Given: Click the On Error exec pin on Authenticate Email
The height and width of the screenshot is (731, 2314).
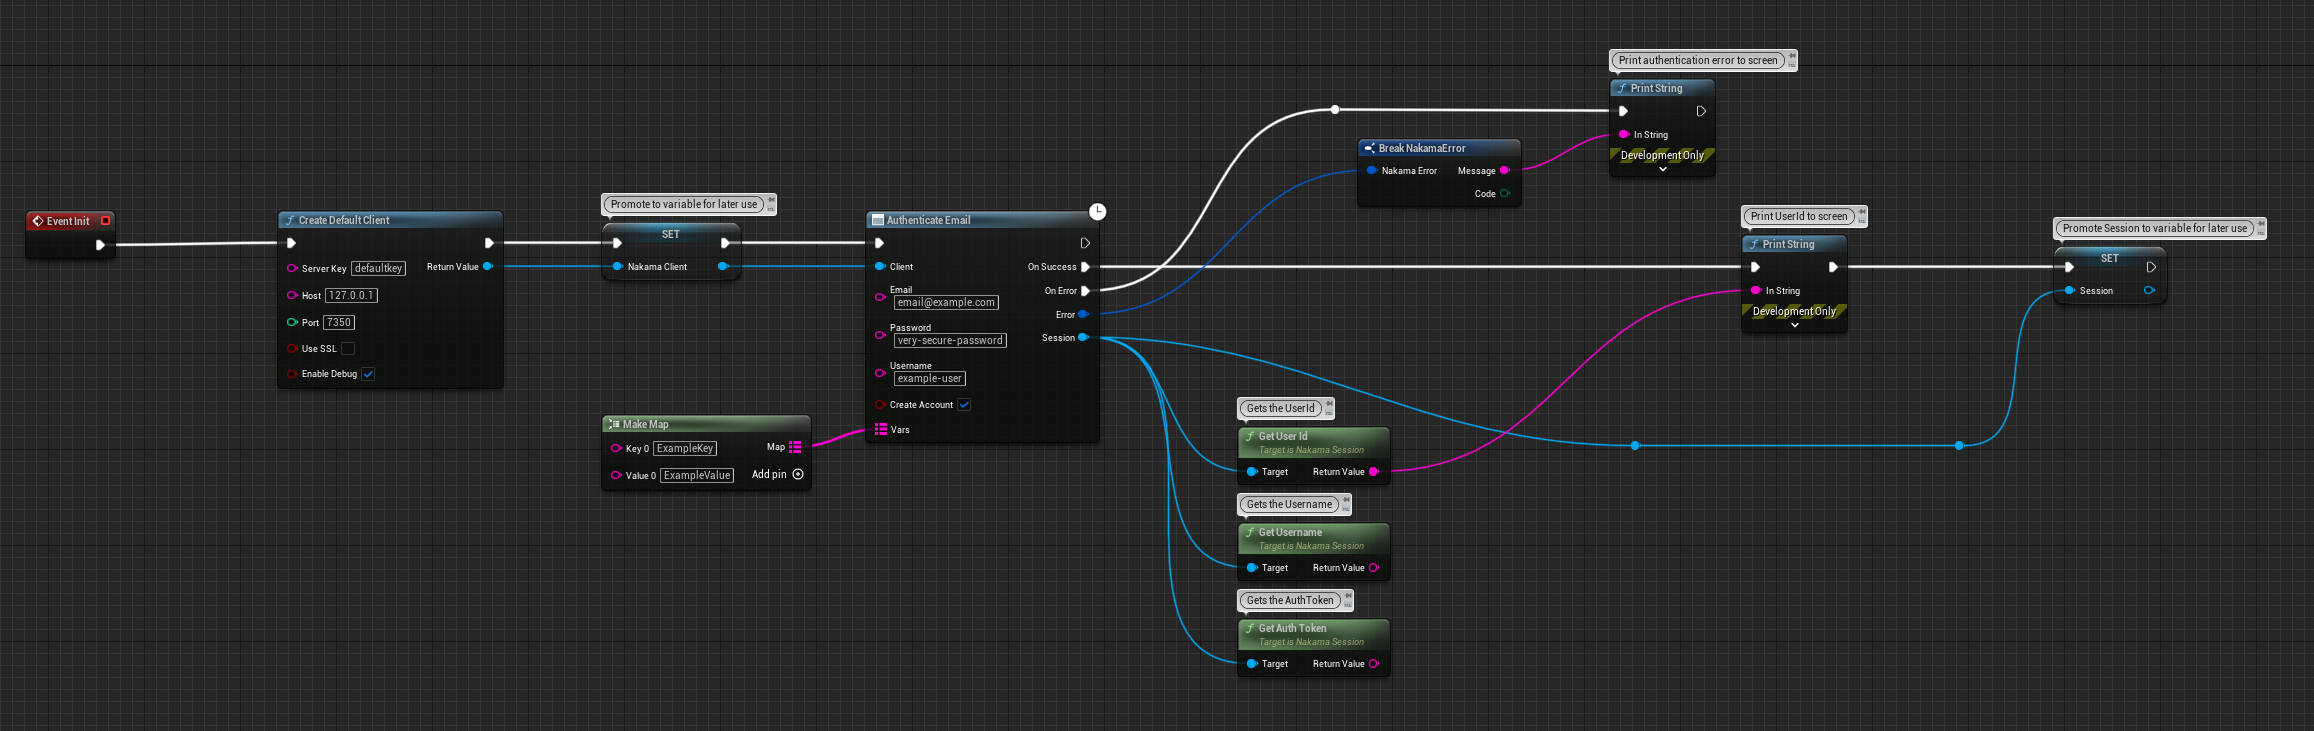Looking at the screenshot, I should click(1085, 291).
